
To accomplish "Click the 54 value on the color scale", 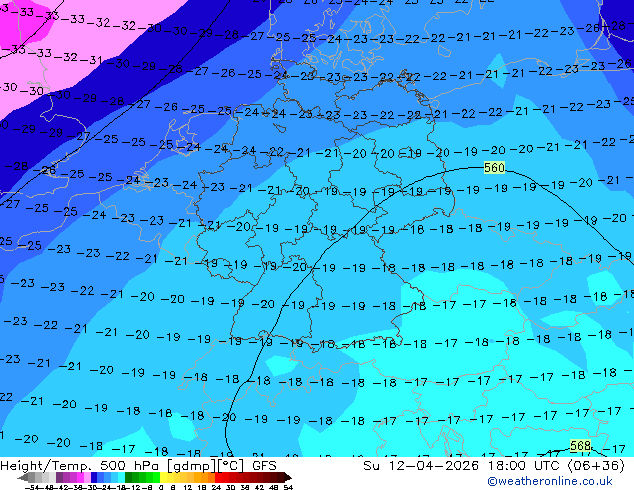I will click(x=288, y=487).
